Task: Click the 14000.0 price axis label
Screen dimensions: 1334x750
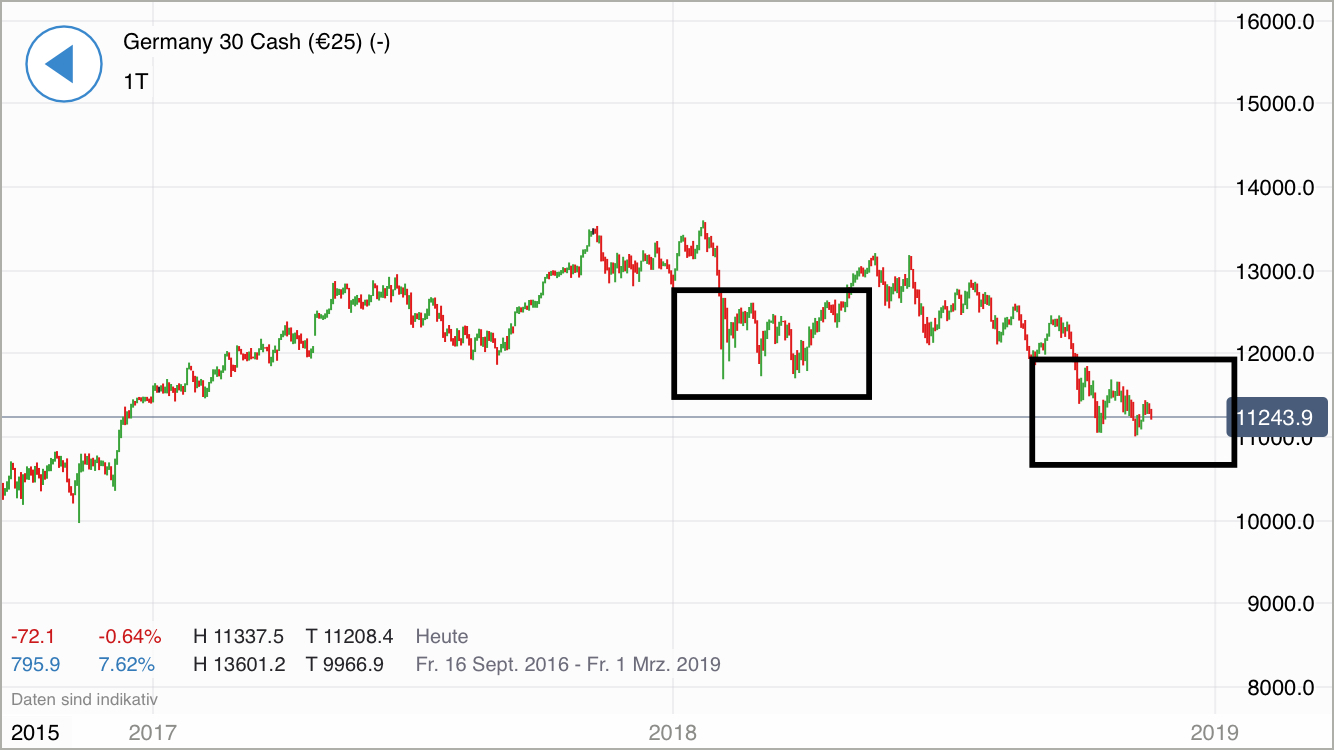Action: 1273,187
